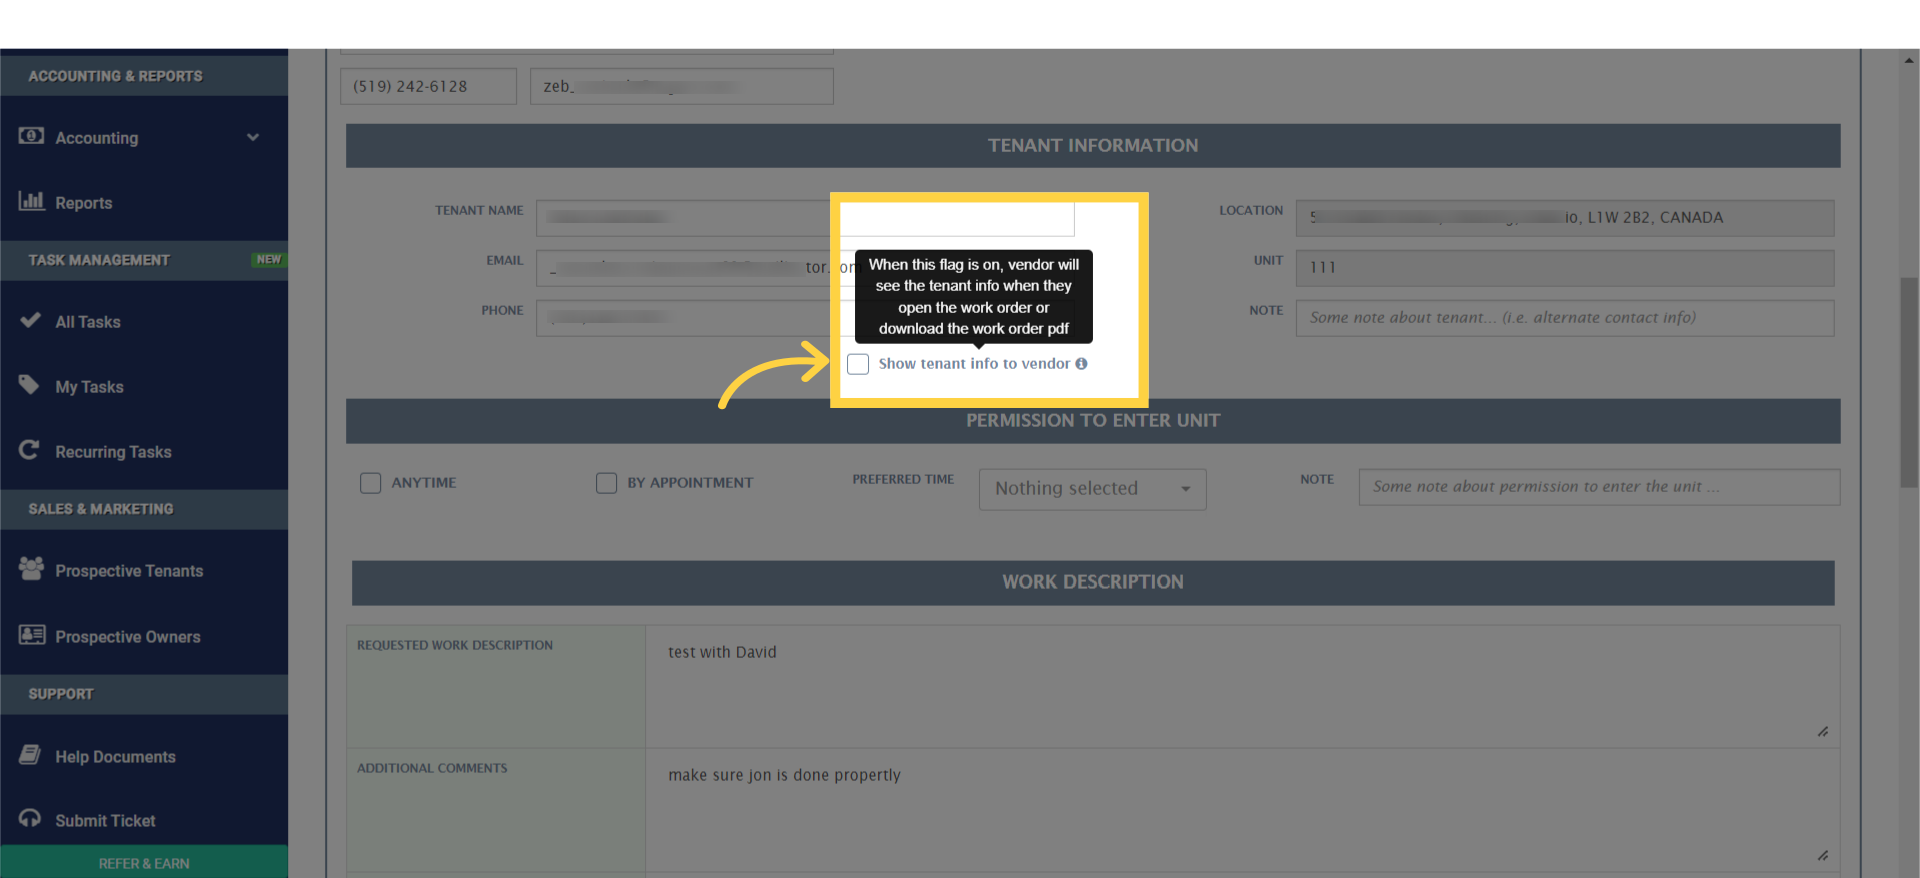Click the tenant EMAIL field
The width and height of the screenshot is (1920, 878).
(x=805, y=268)
